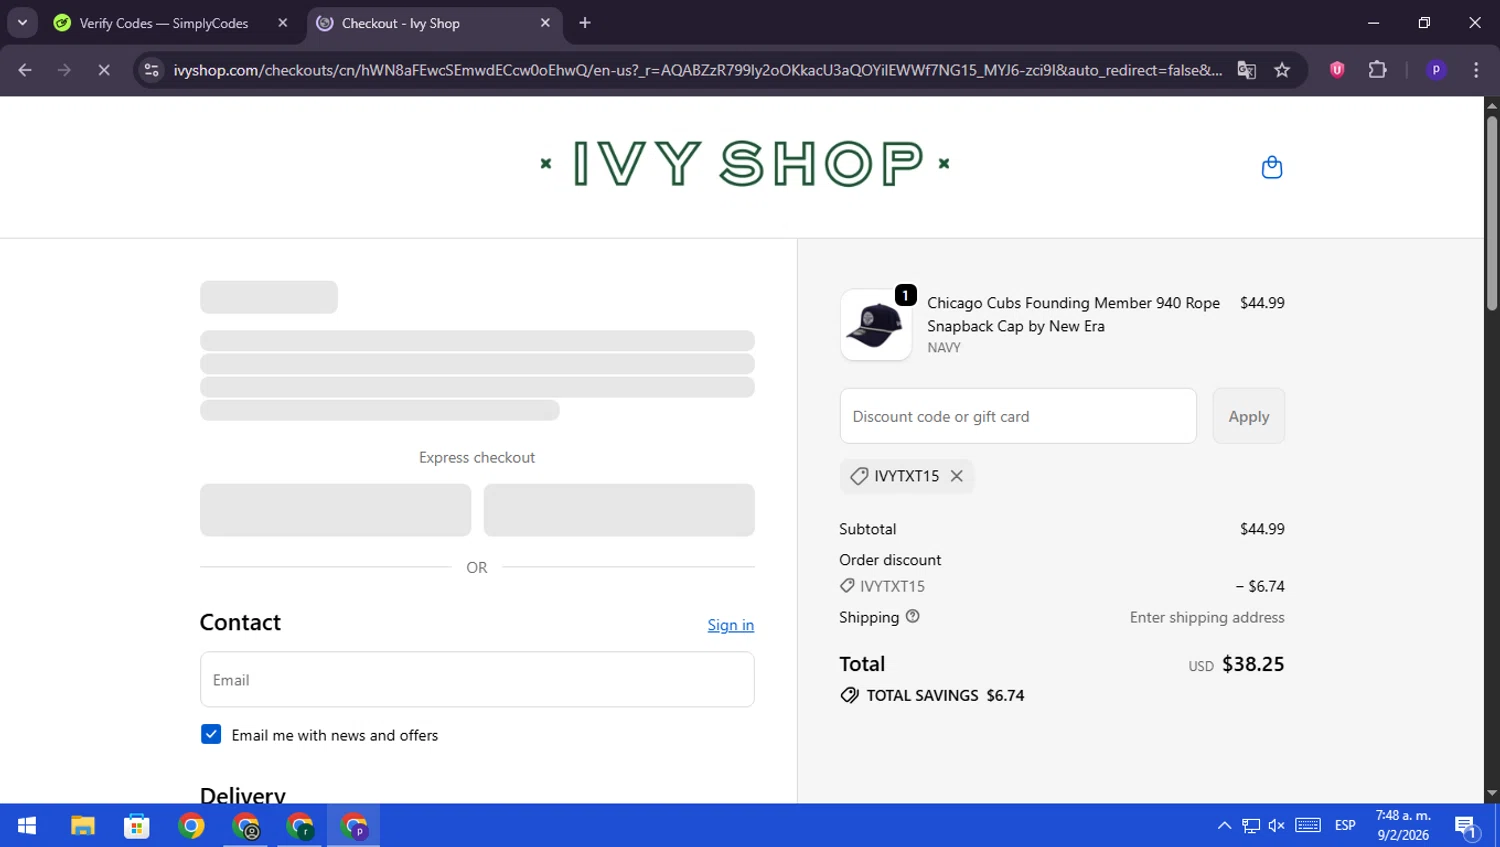Open the Windows Start menu
This screenshot has width=1500, height=847.
pos(27,826)
